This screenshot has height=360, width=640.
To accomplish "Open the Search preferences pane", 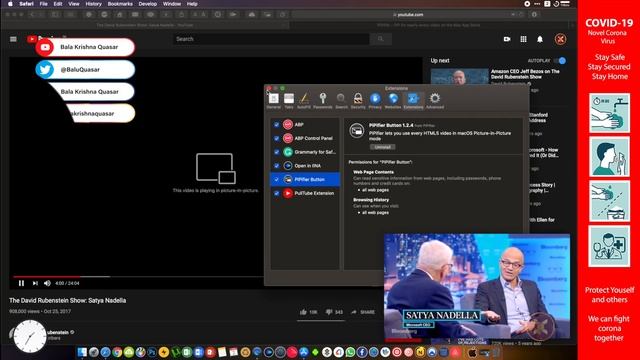I will [341, 100].
